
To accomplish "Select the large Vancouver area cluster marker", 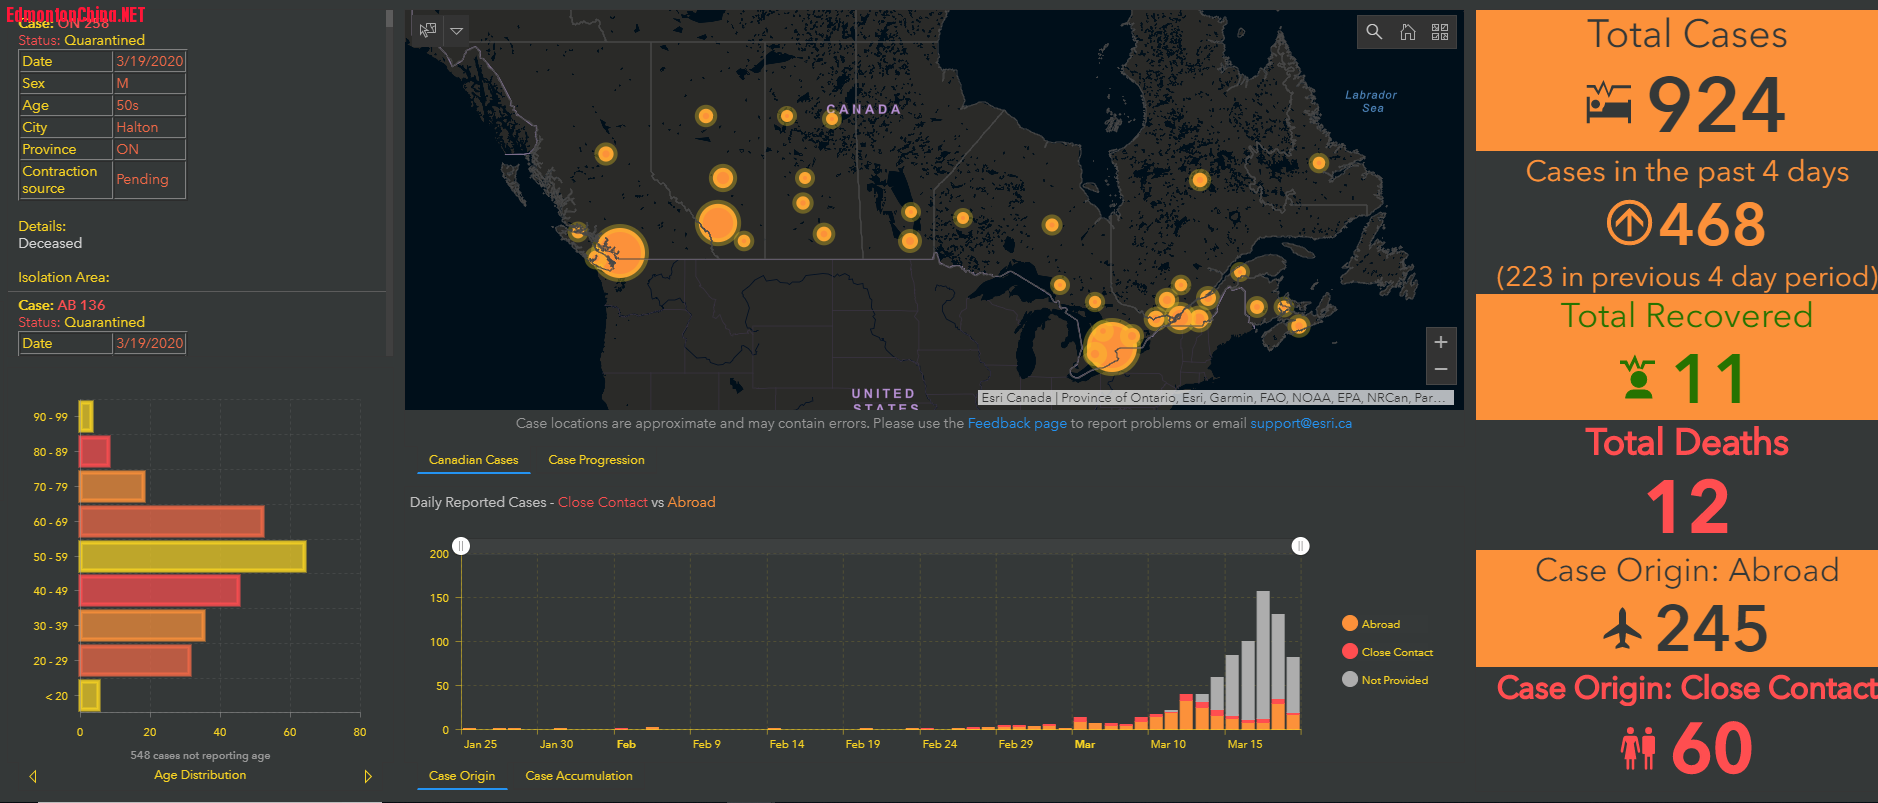I will (x=620, y=252).
